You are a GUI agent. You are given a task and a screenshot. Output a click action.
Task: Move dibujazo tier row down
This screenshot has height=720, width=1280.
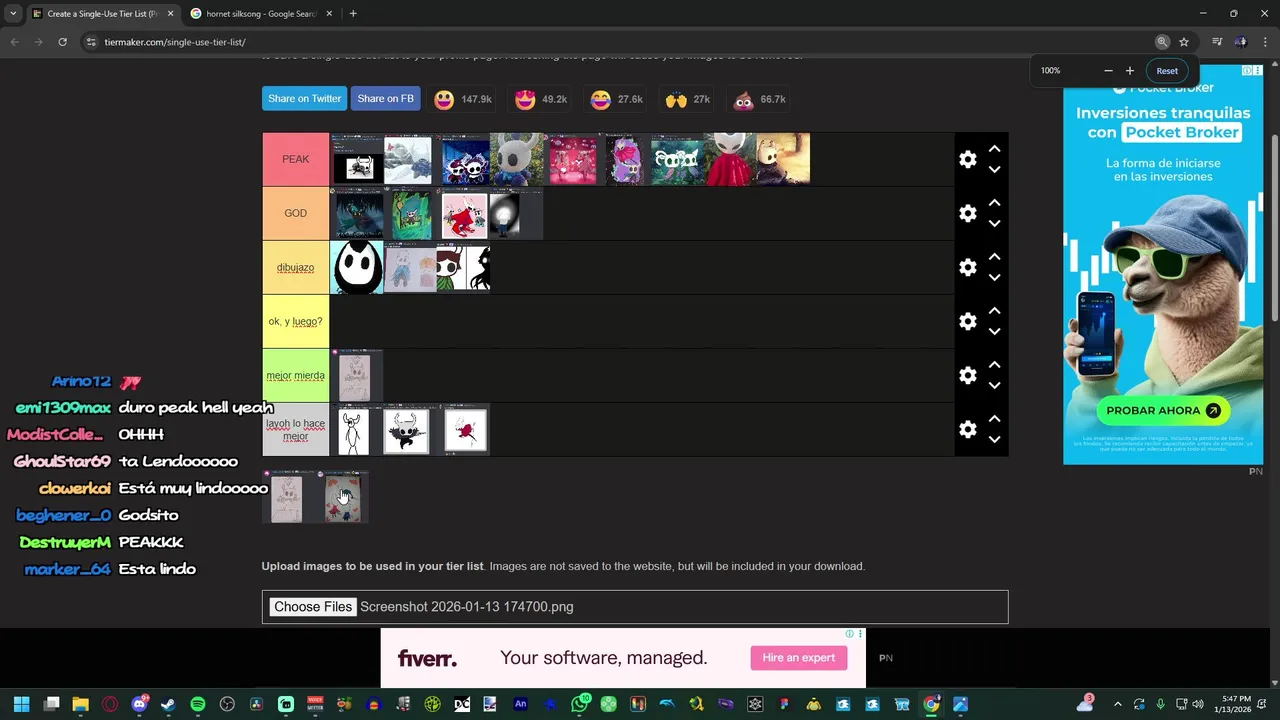click(994, 278)
